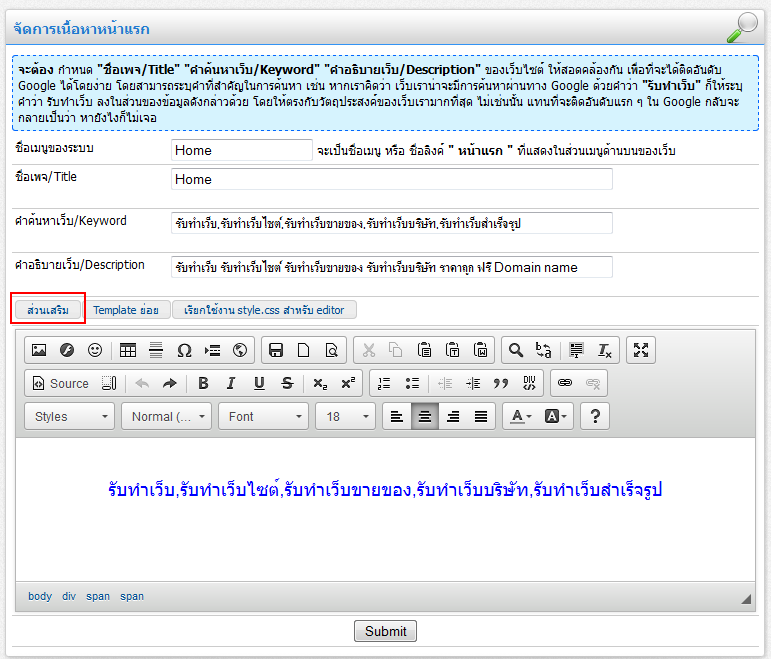771x659 pixels.
Task: Expand the Font dropdown
Action: 264,416
